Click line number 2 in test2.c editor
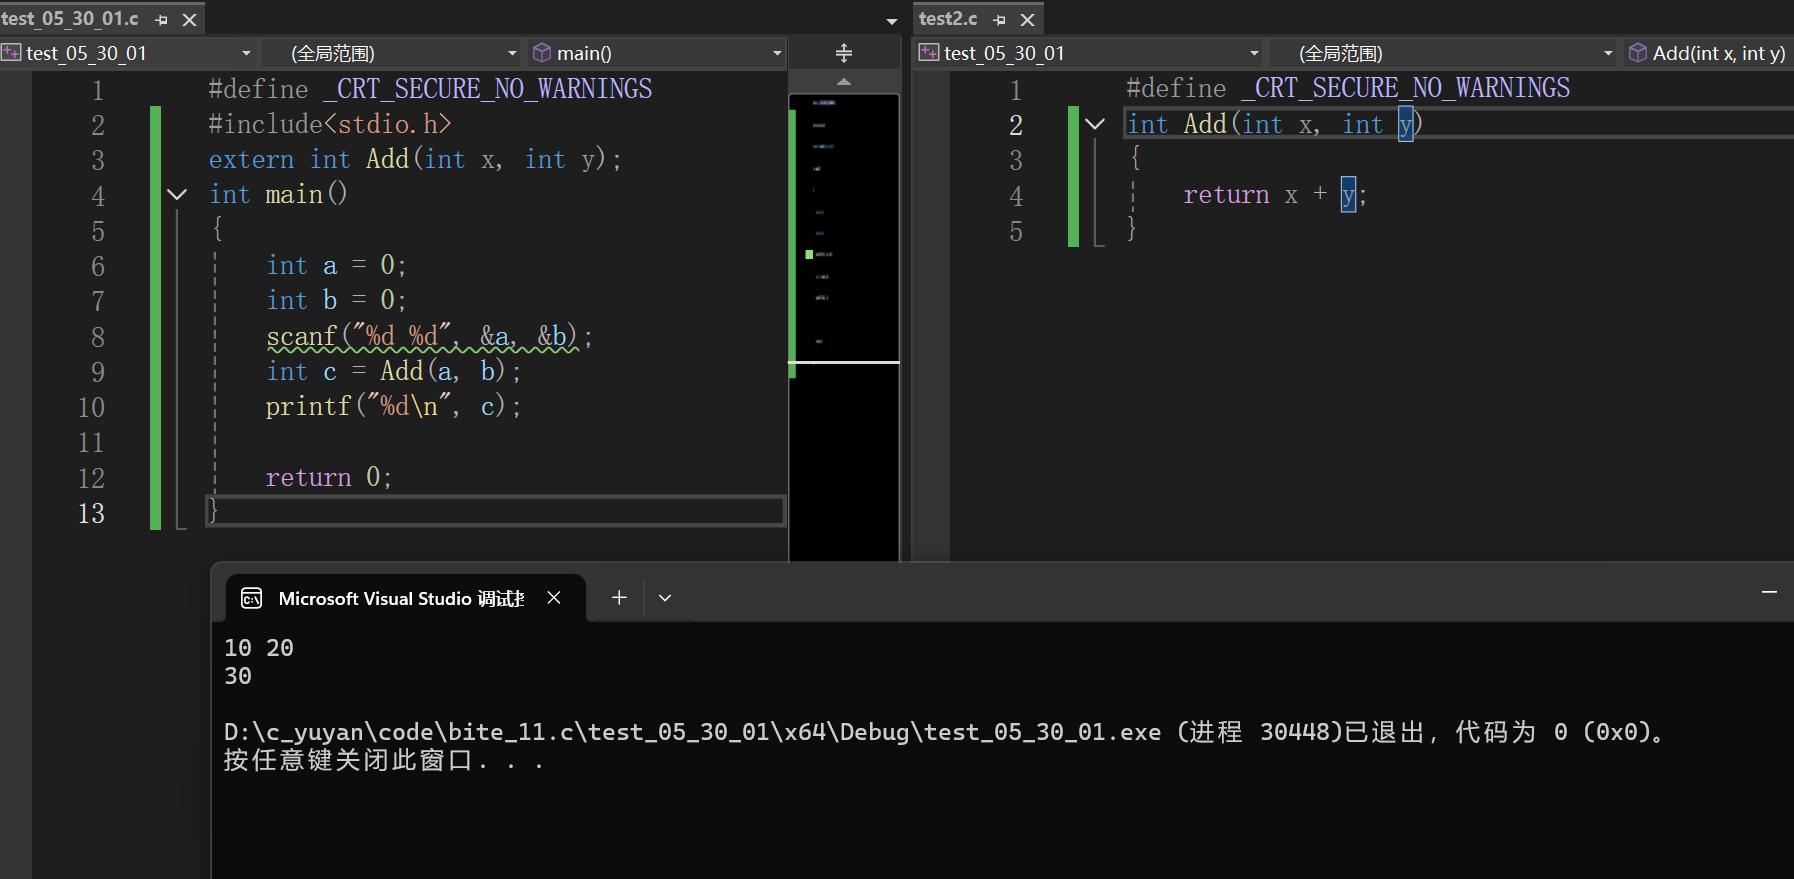 pyautogui.click(x=1016, y=125)
